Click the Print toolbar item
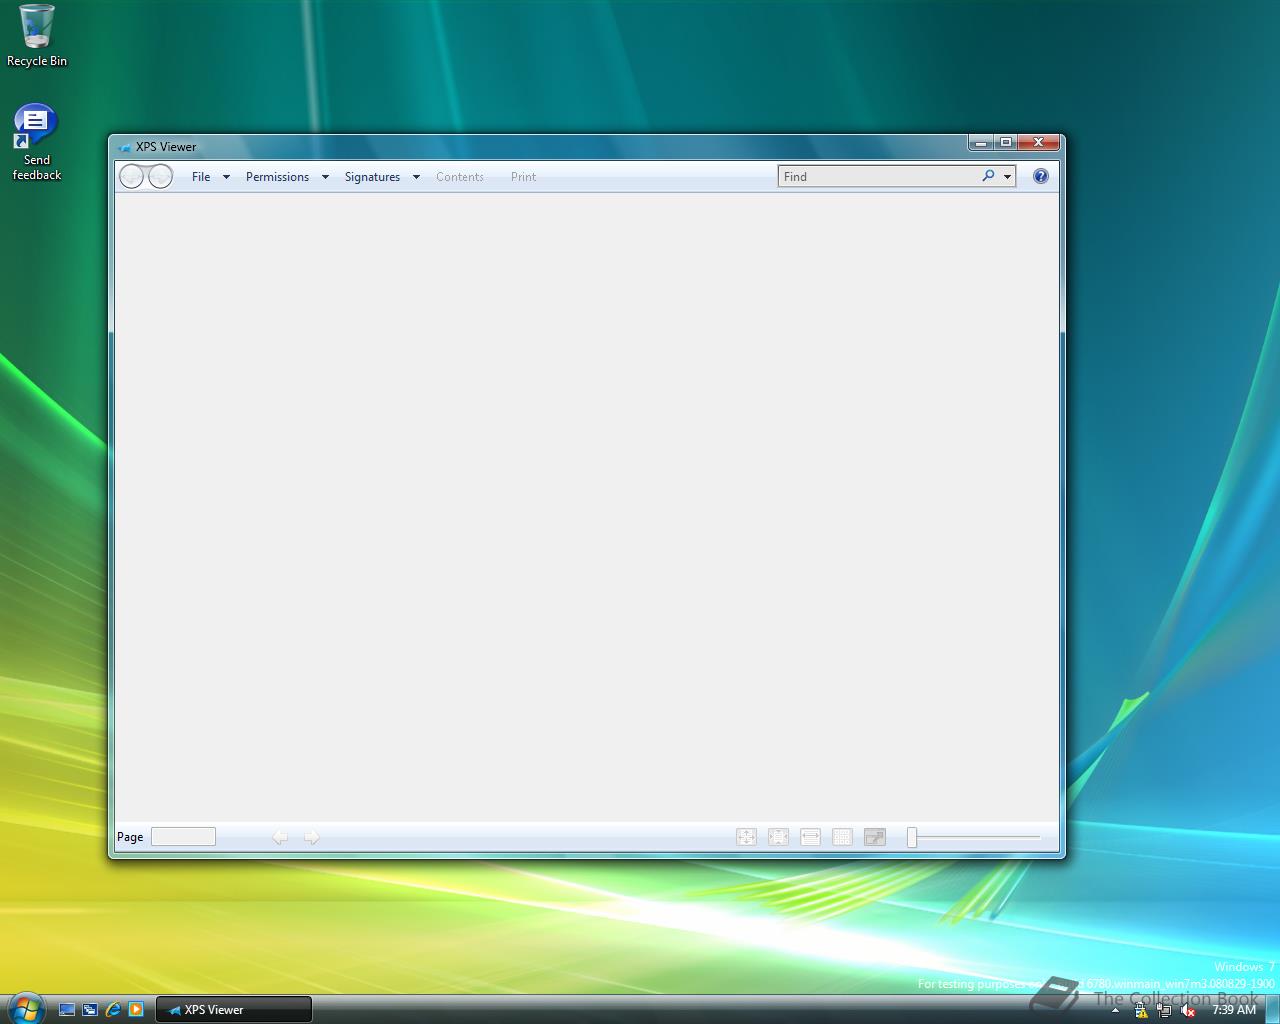 (523, 177)
